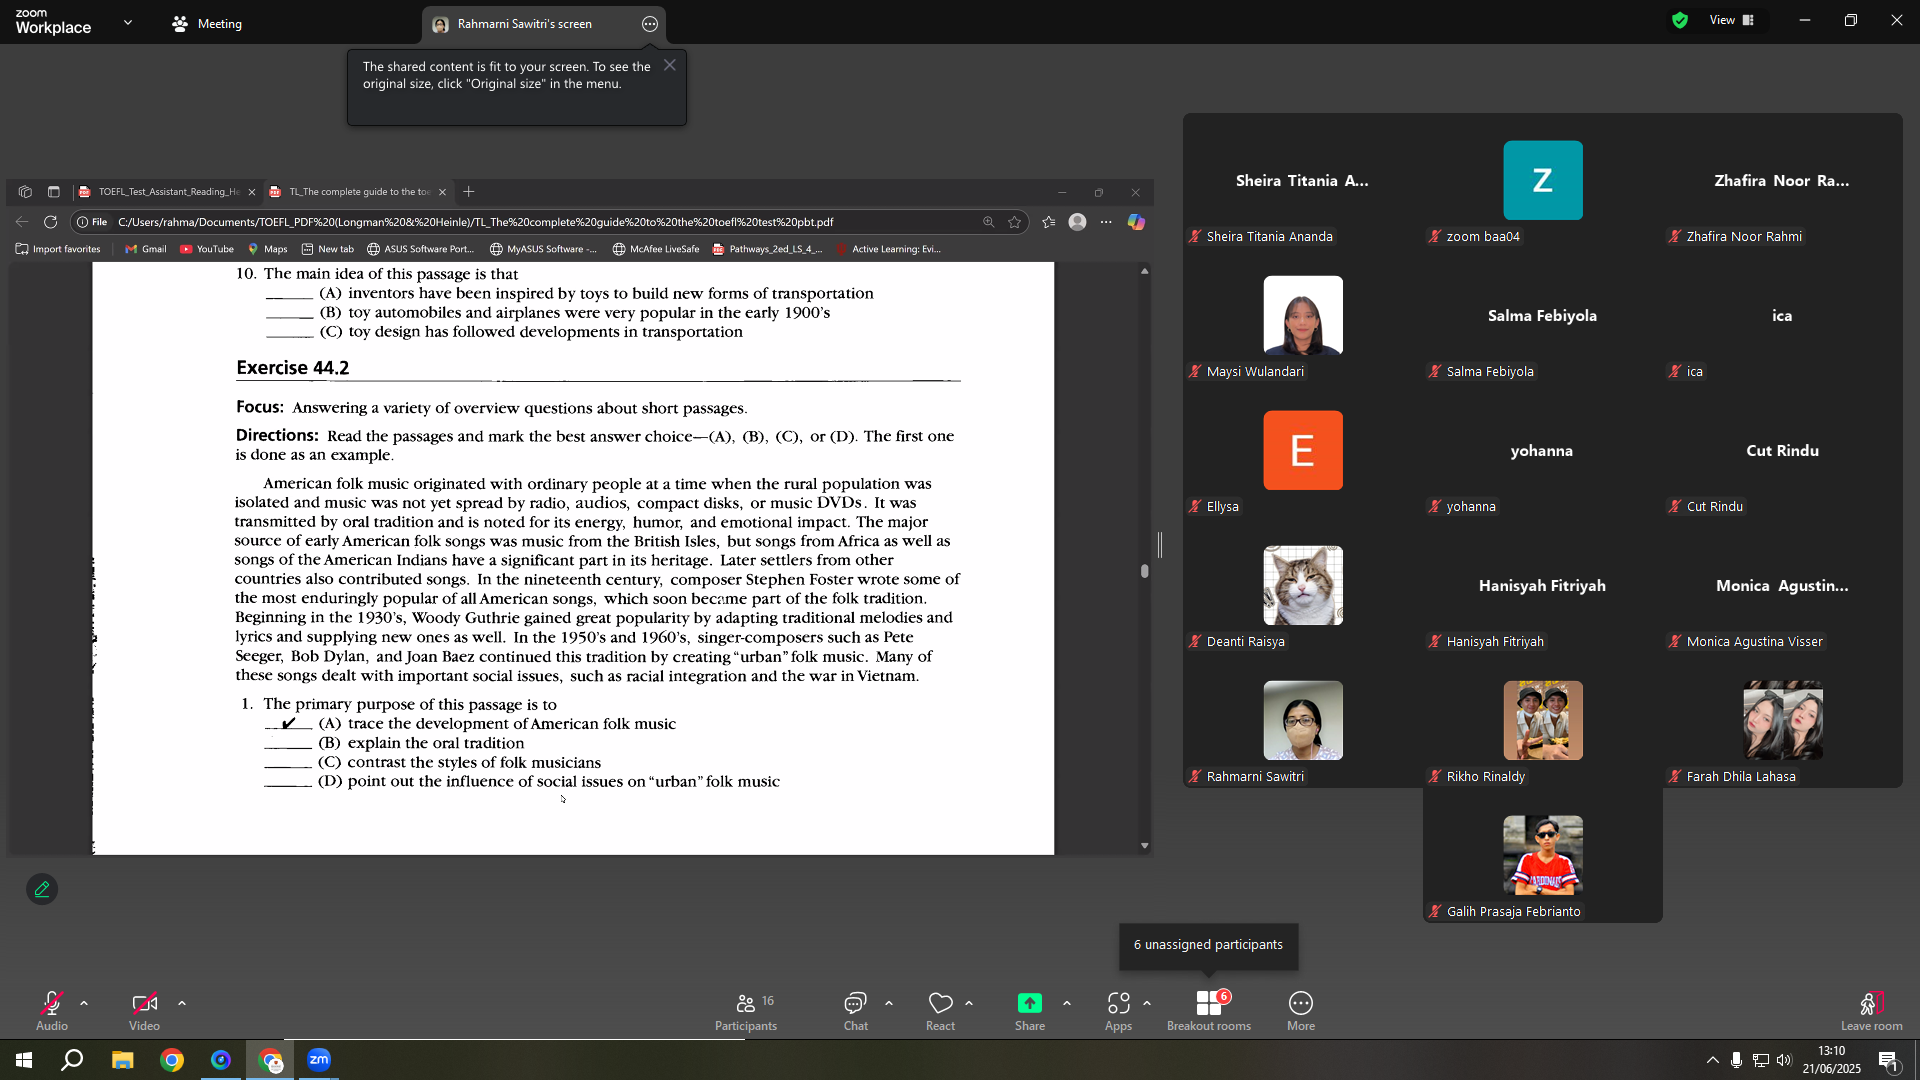
Task: Expand audio options arrow
Action: point(84,1003)
